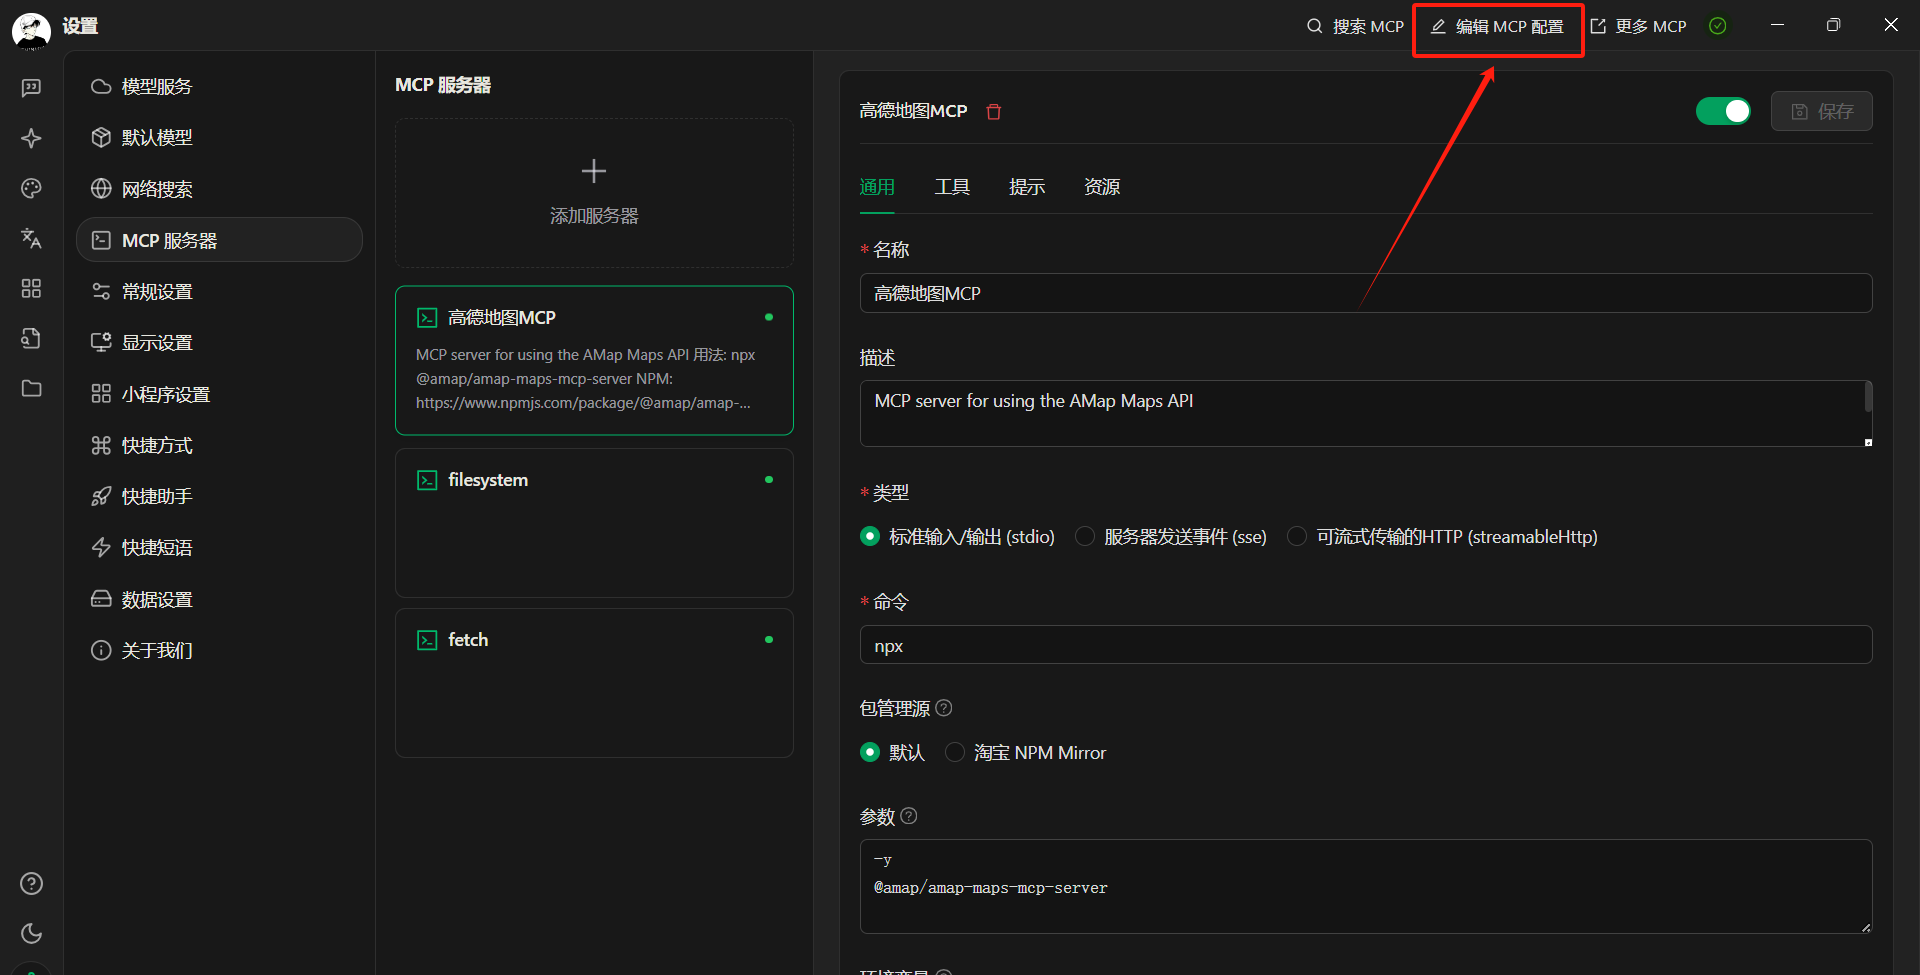Open the paintbrush palette icon in sidebar
Screen dimensions: 1920x975
pyautogui.click(x=31, y=188)
